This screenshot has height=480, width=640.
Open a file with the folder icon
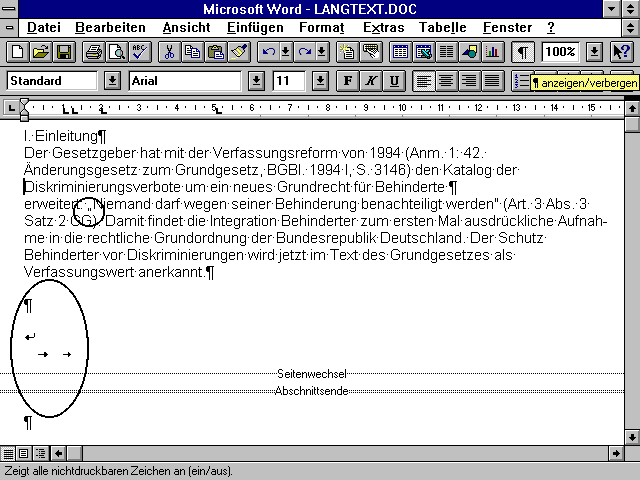coord(41,52)
